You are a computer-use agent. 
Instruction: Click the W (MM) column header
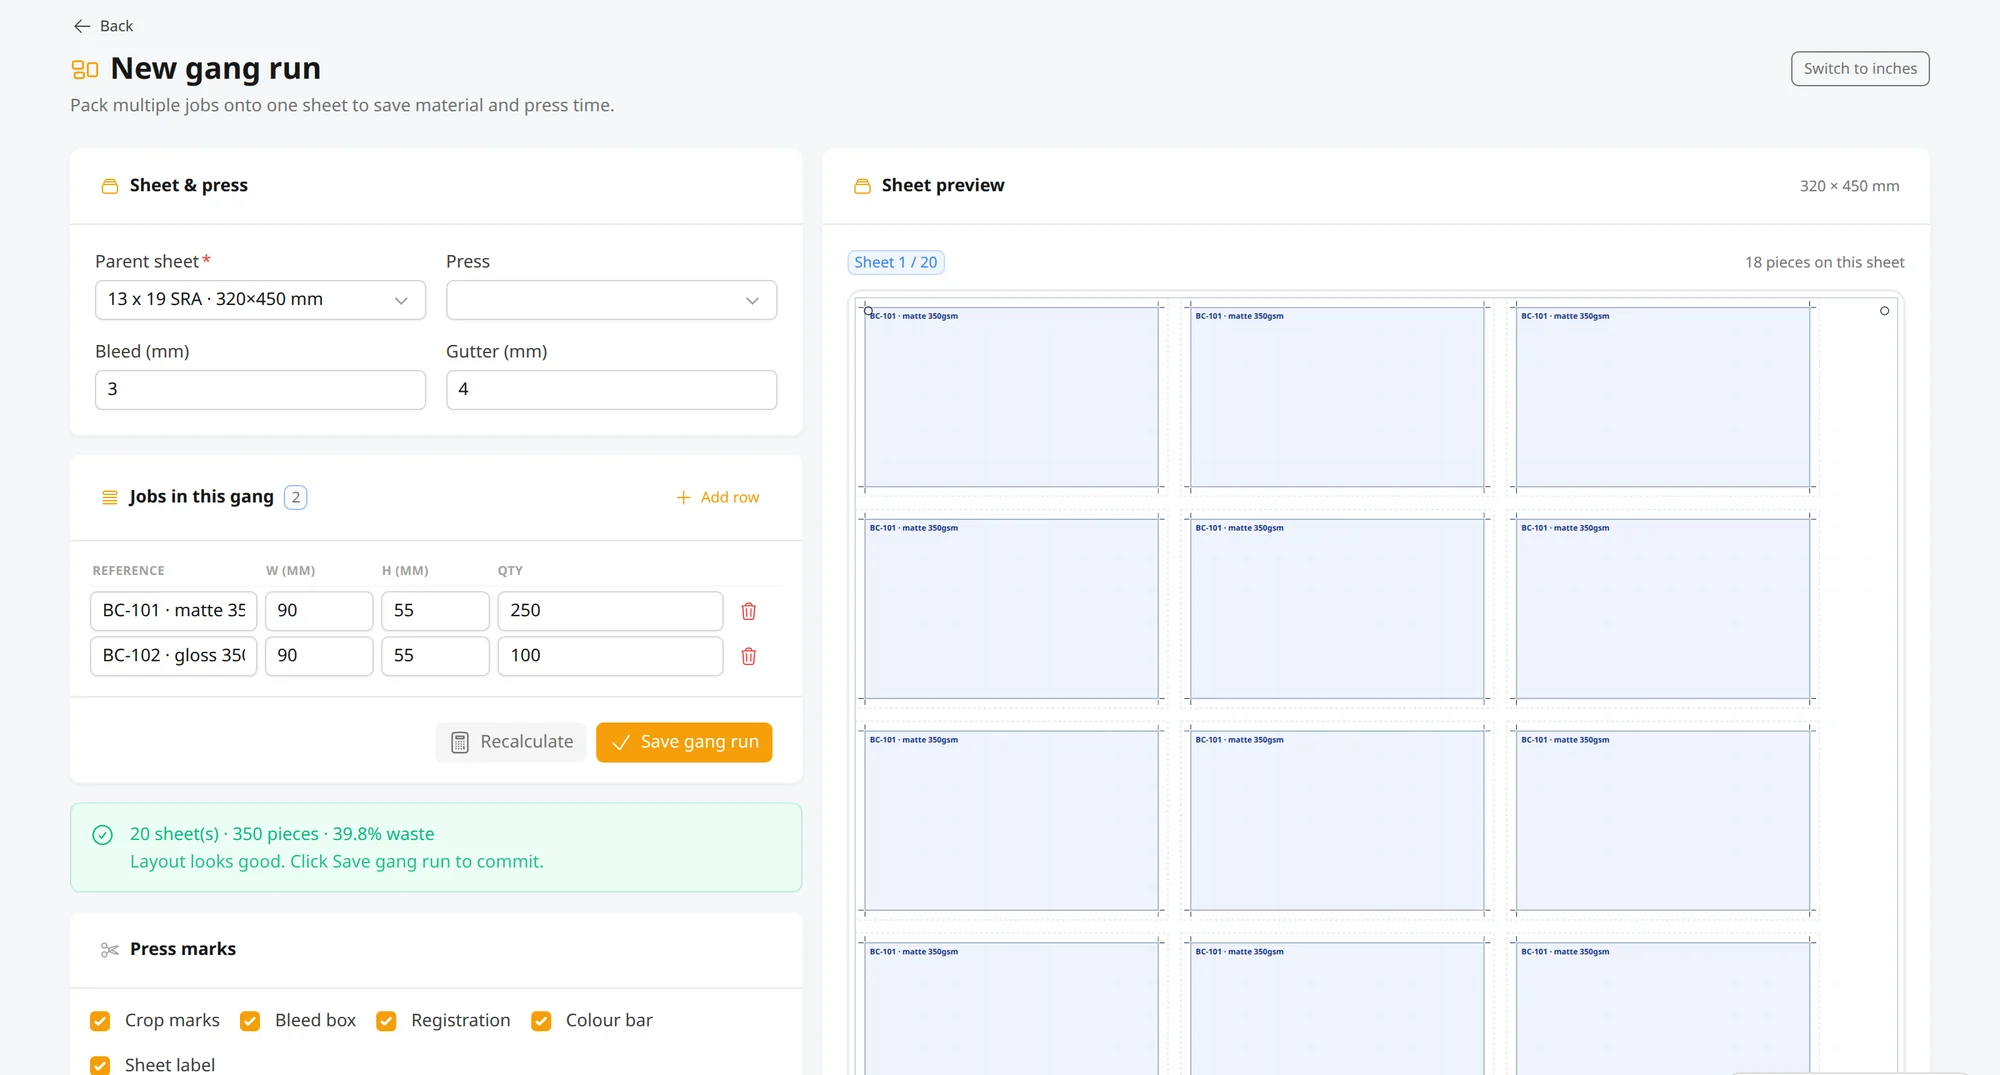coord(290,571)
